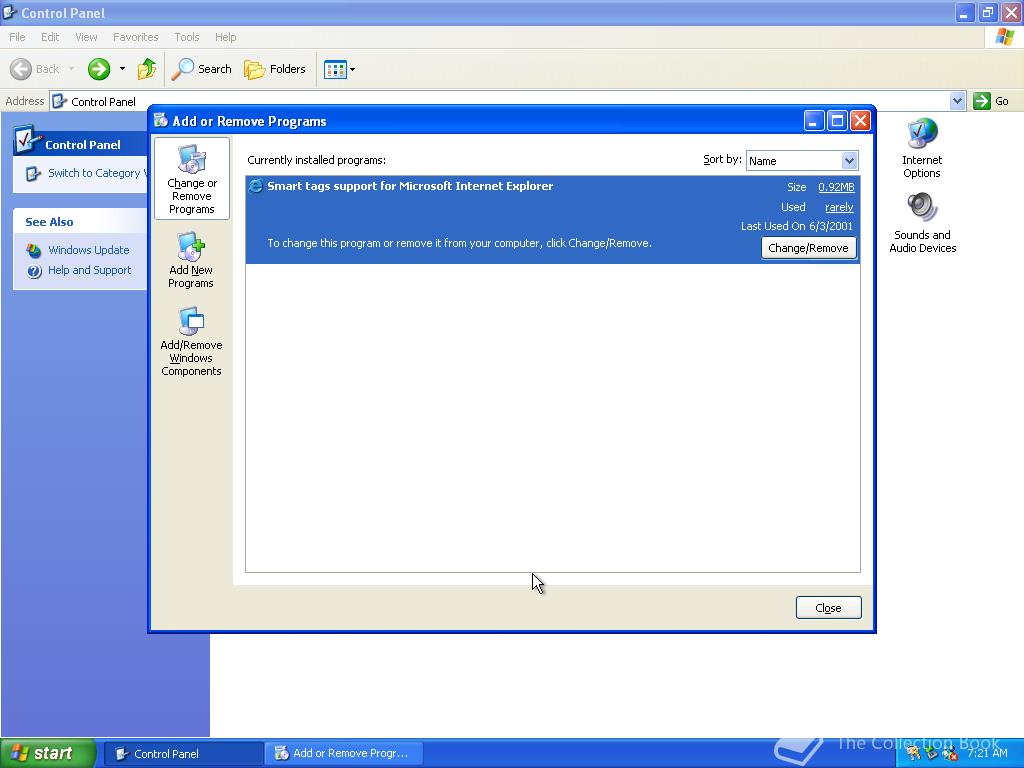Click the green Forward arrow button
The width and height of the screenshot is (1024, 768).
tap(99, 69)
